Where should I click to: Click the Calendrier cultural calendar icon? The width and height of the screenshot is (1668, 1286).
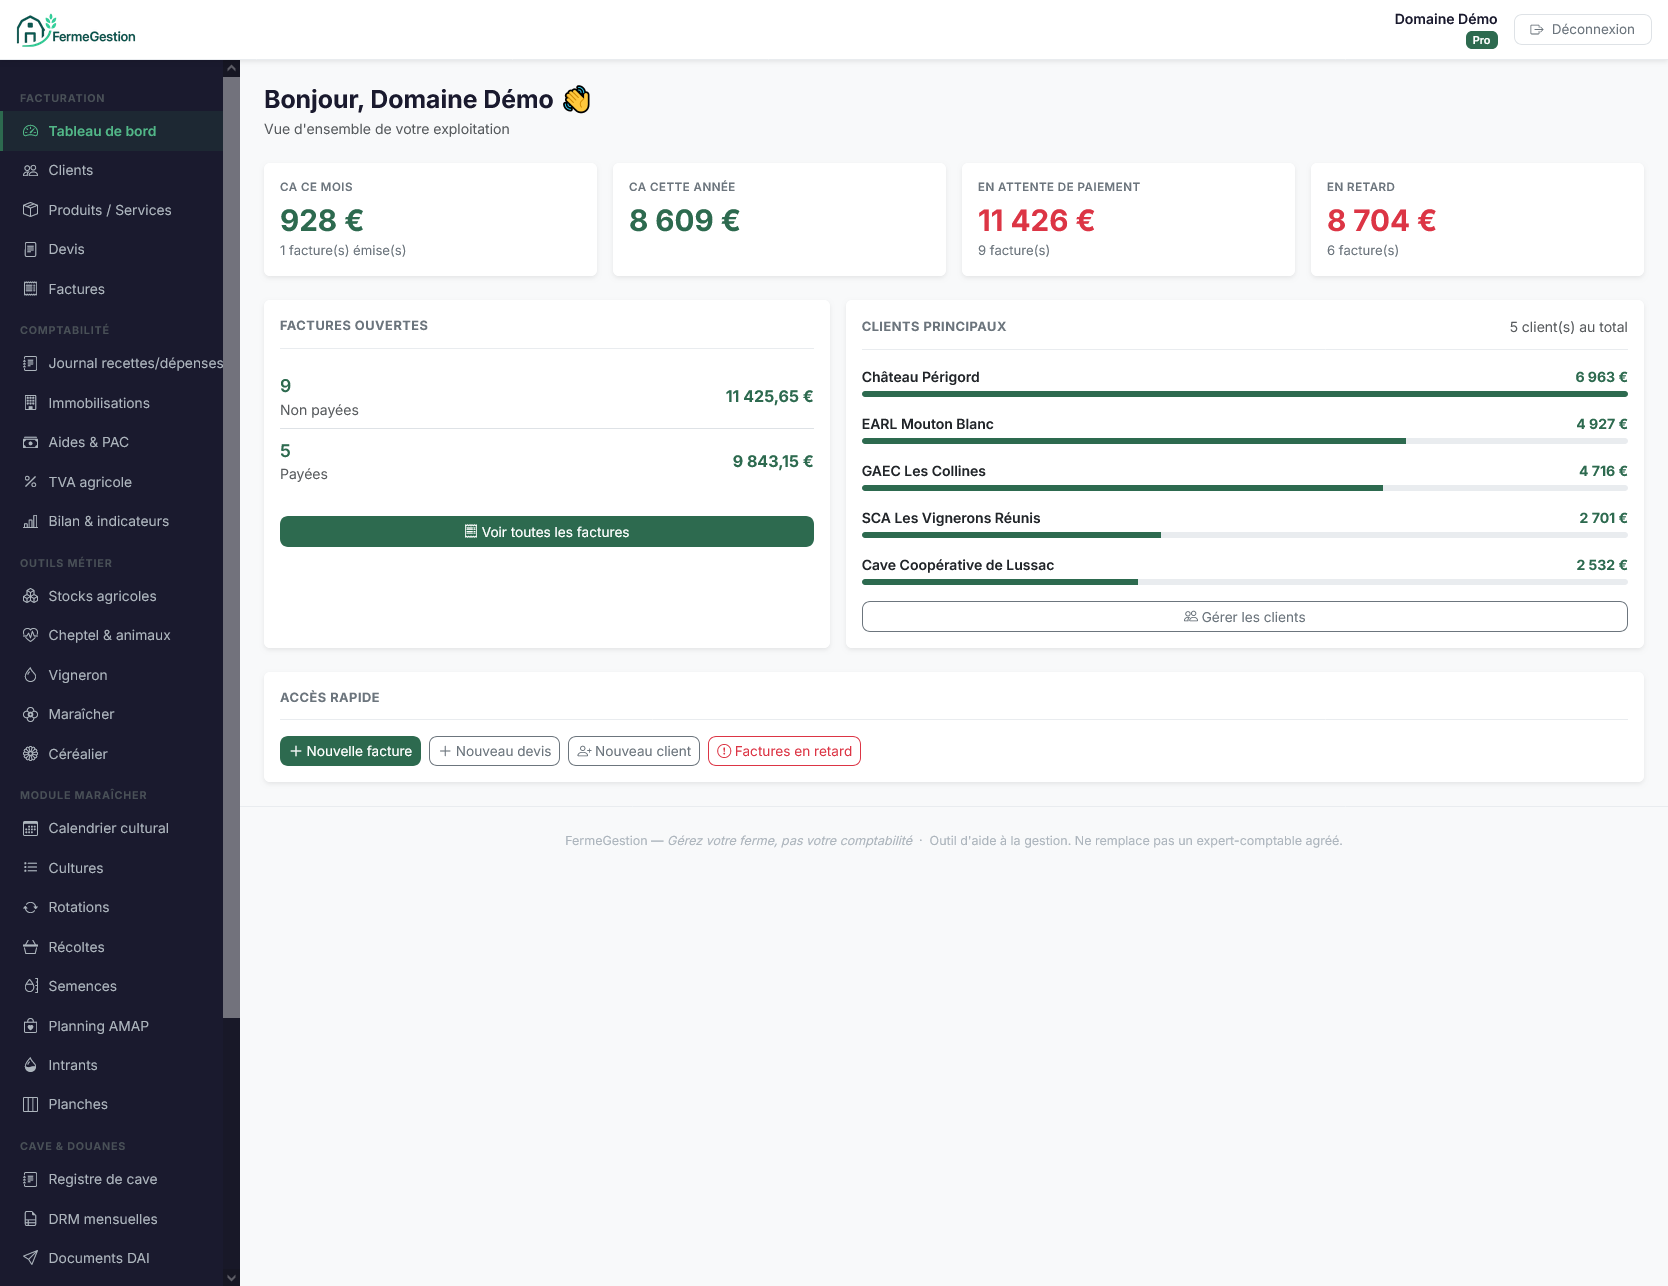(x=30, y=828)
